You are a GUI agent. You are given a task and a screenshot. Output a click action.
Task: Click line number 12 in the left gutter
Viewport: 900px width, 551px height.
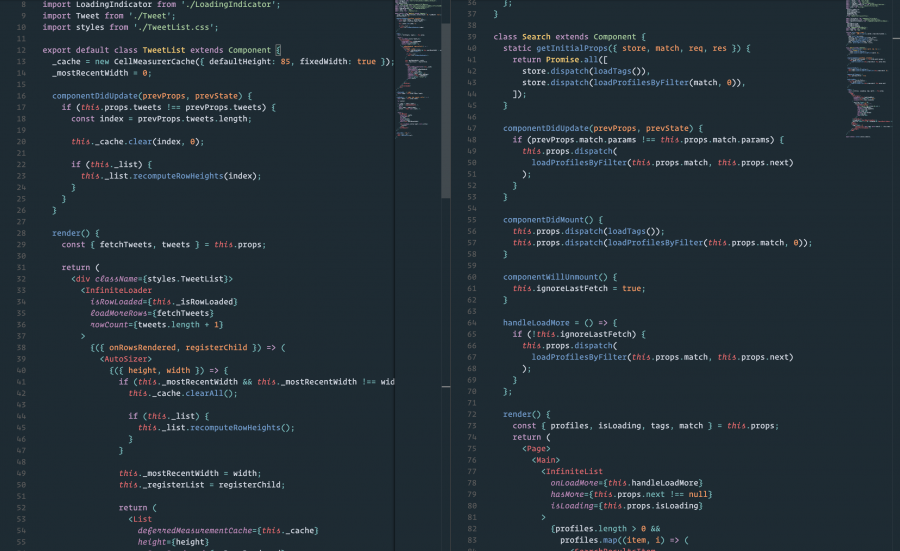point(20,49)
